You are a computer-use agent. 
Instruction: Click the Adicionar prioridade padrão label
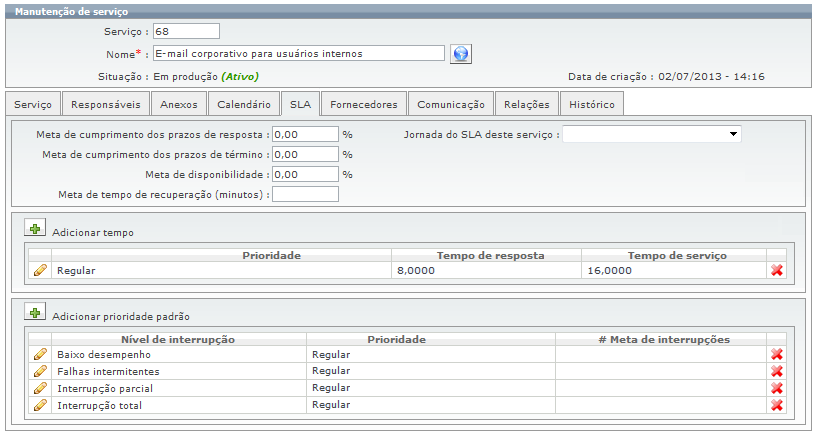[121, 317]
